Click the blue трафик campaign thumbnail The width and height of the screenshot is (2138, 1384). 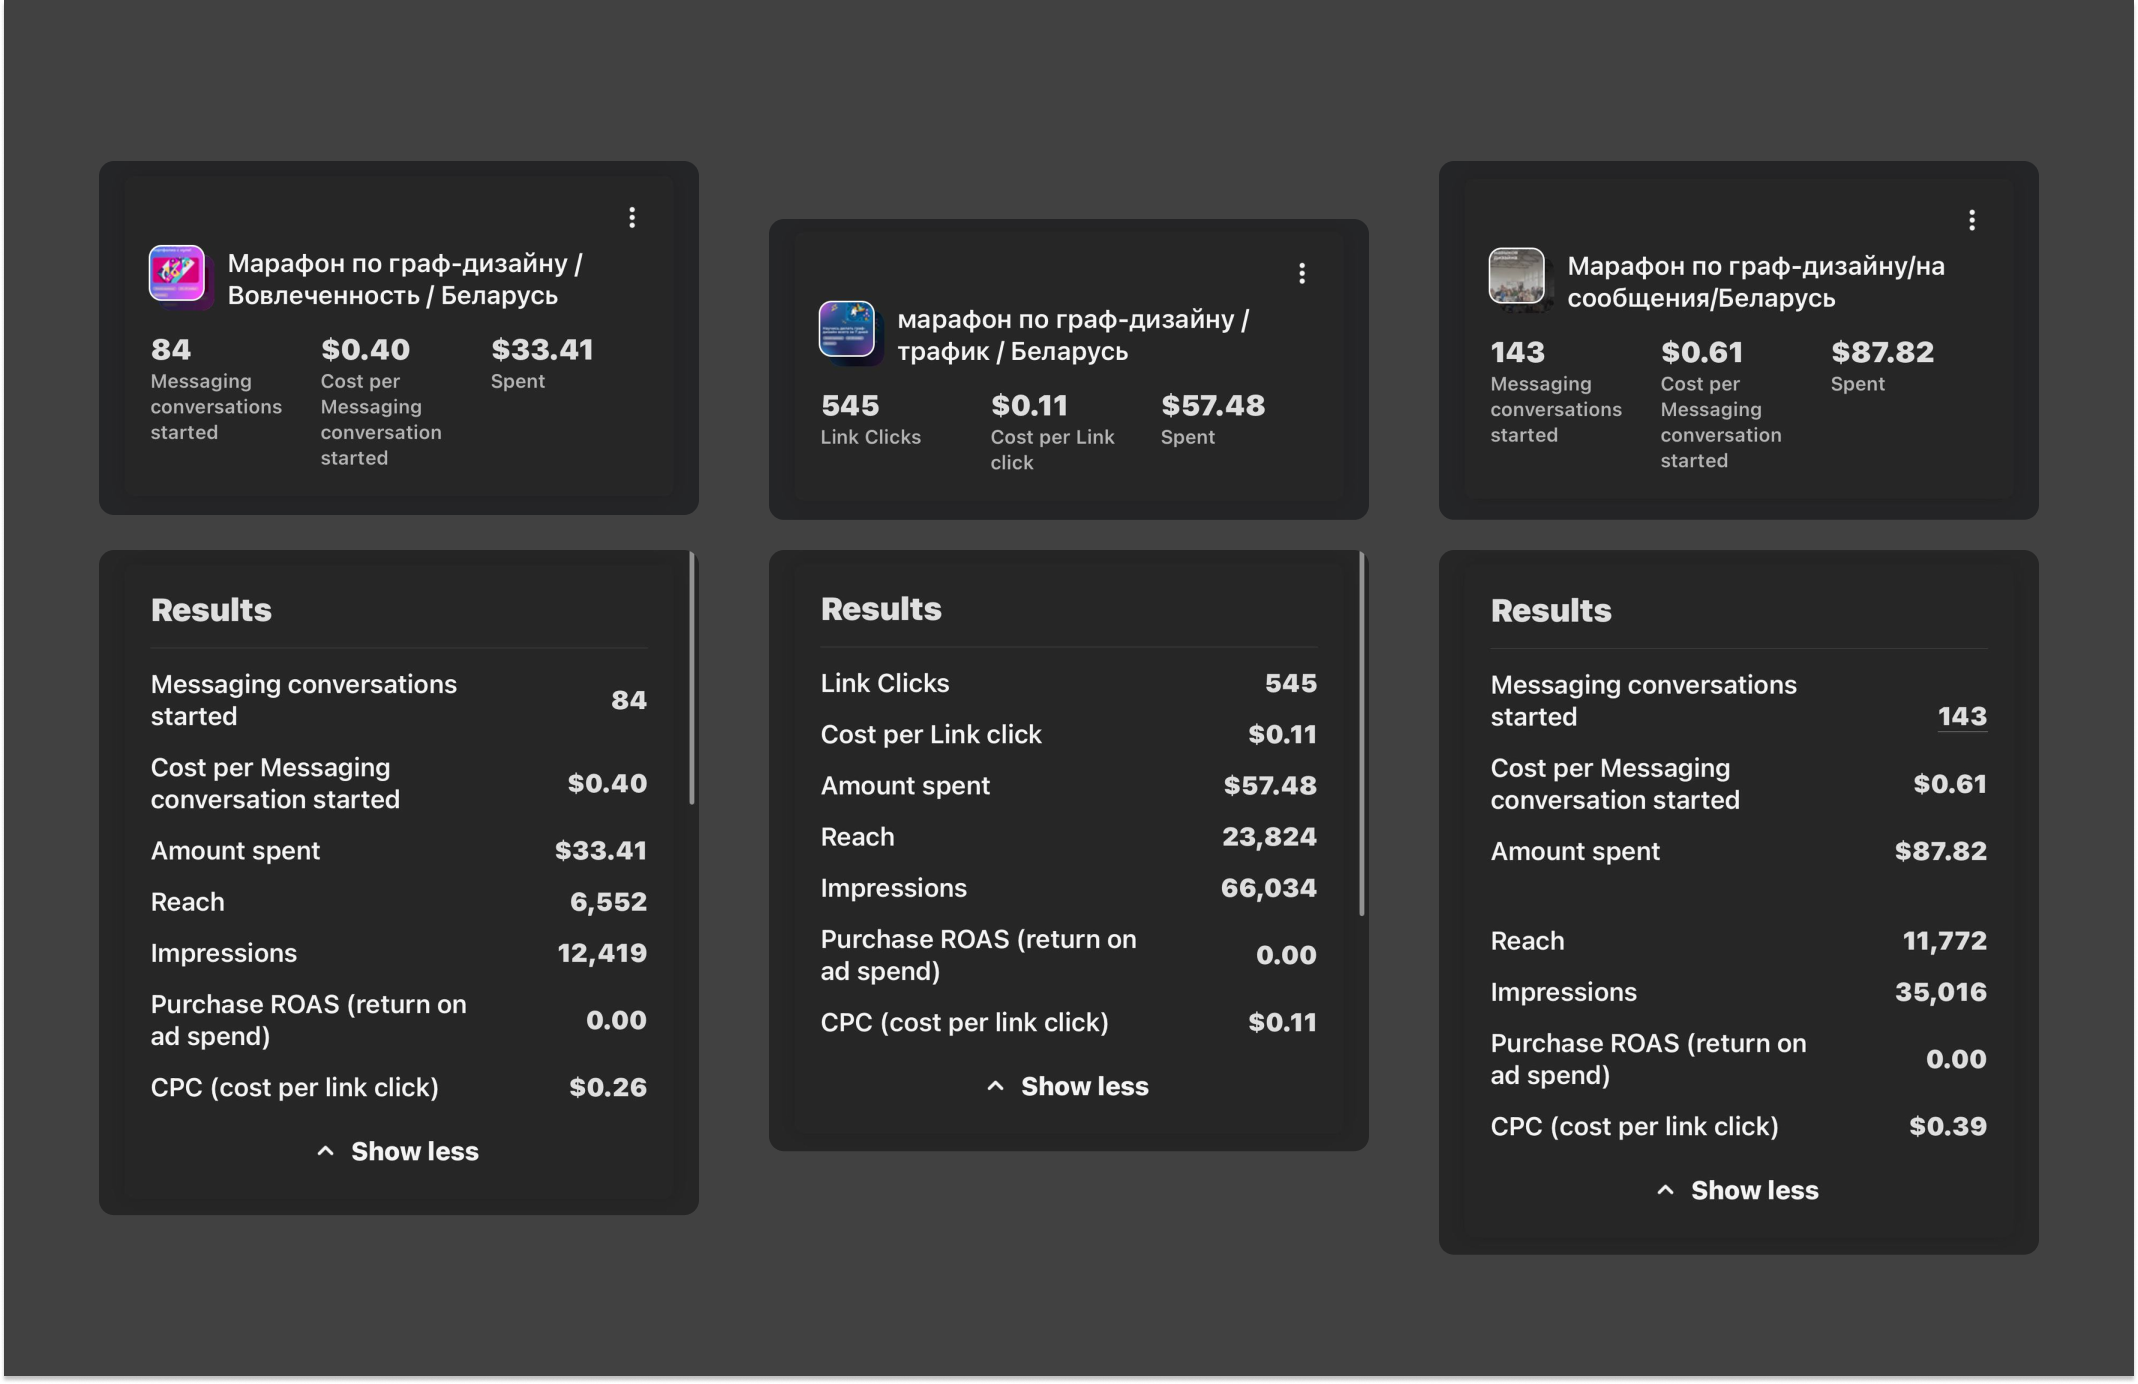pos(847,329)
